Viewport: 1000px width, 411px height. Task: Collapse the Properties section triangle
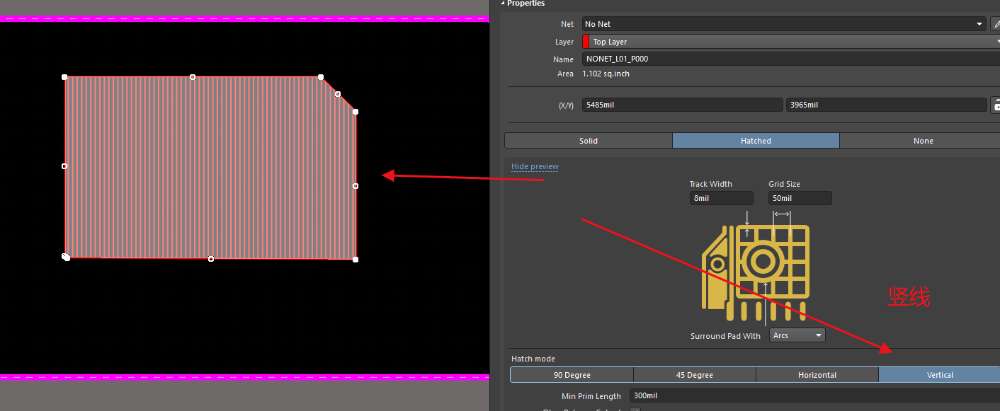click(503, 3)
